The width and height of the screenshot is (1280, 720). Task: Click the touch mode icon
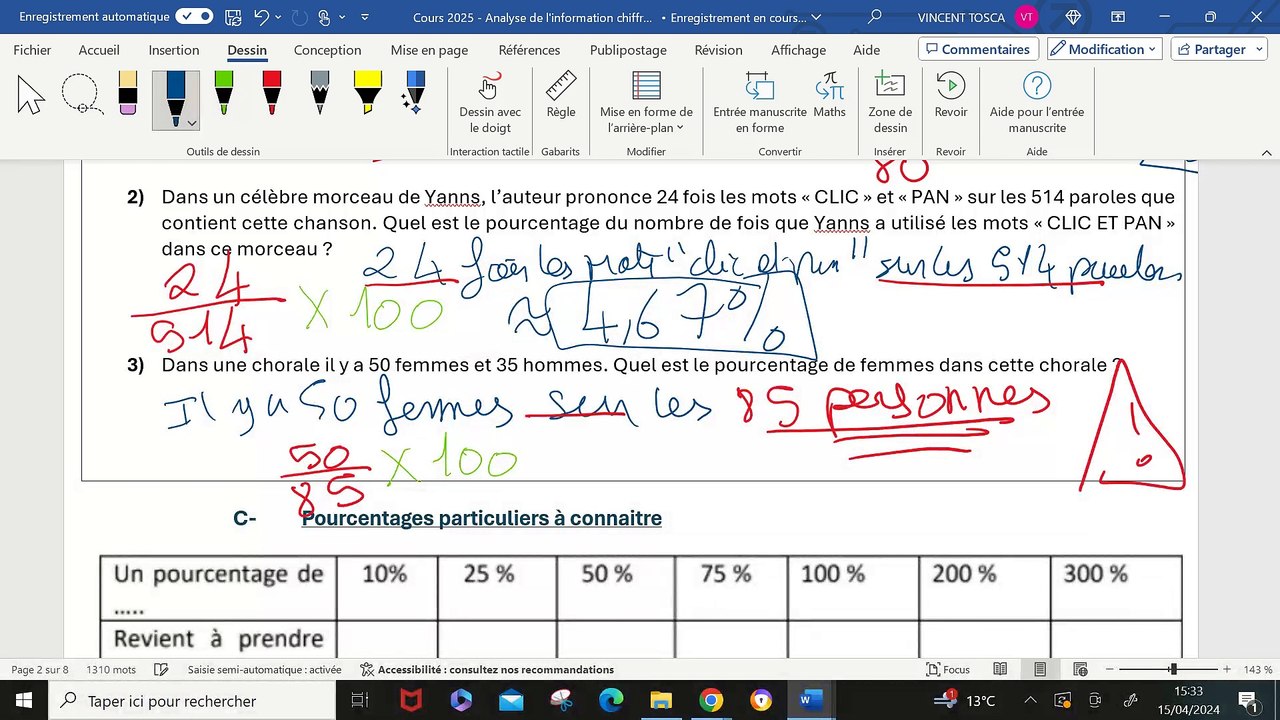[324, 17]
